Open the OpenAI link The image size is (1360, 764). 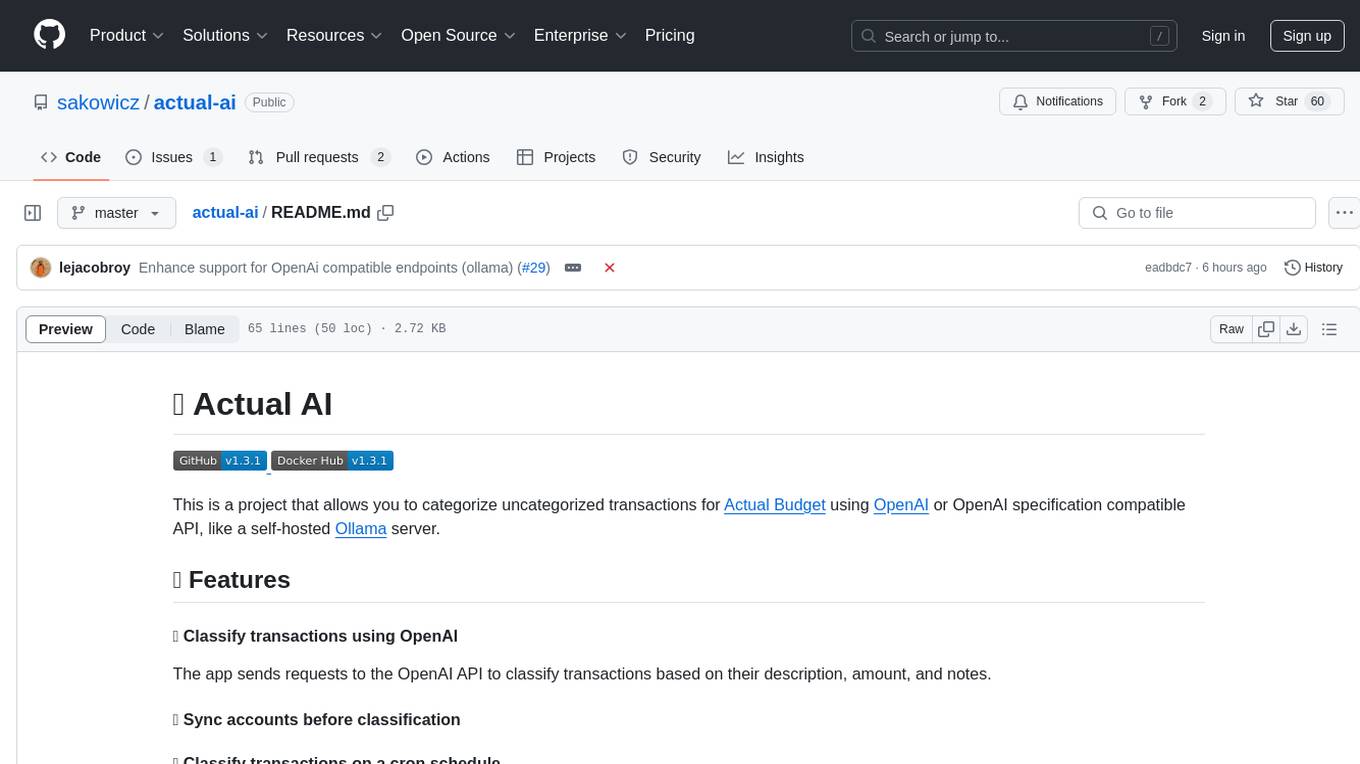click(901, 504)
